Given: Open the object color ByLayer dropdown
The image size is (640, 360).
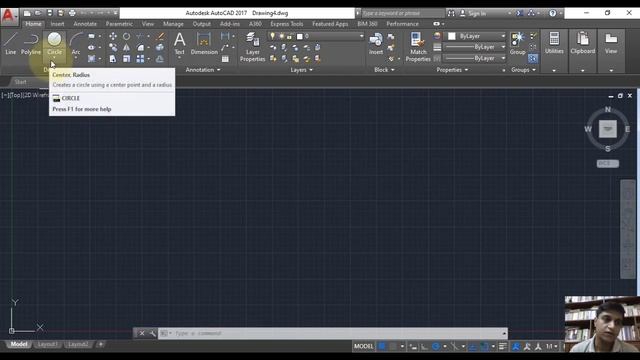Looking at the screenshot, I should pos(476,36).
